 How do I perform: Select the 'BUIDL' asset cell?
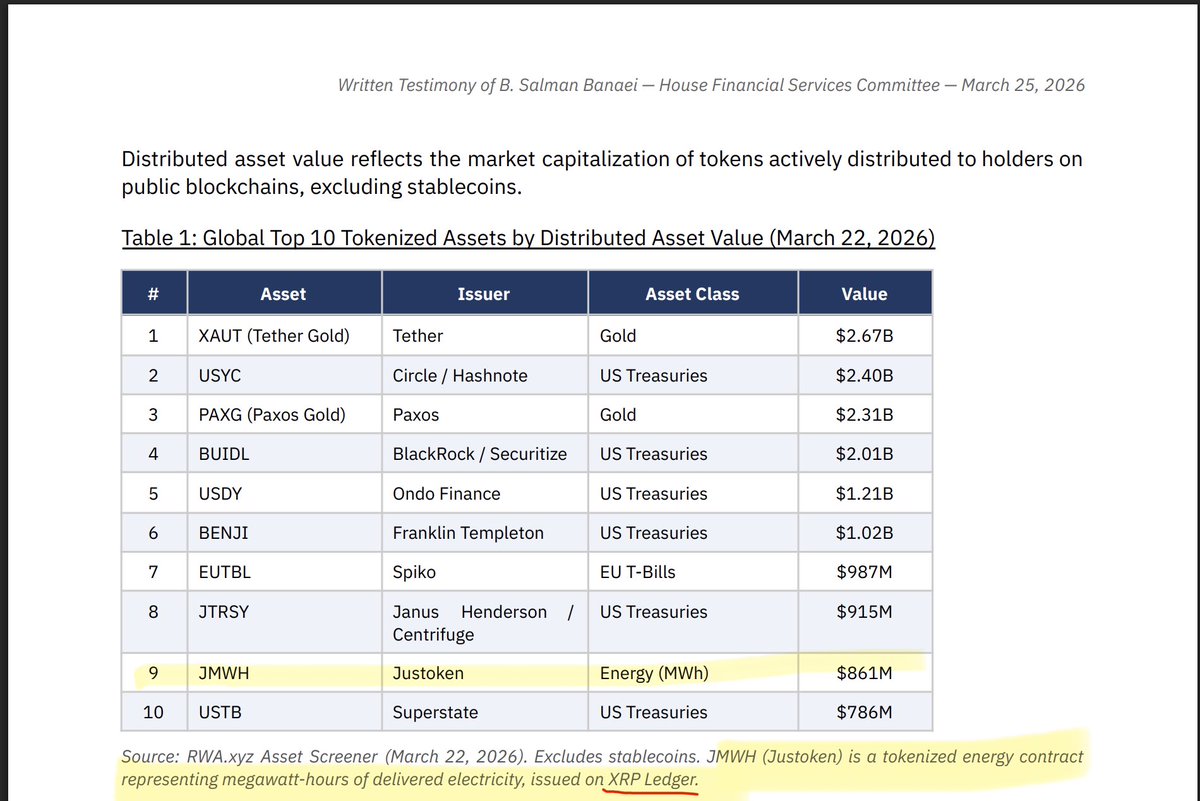(283, 454)
